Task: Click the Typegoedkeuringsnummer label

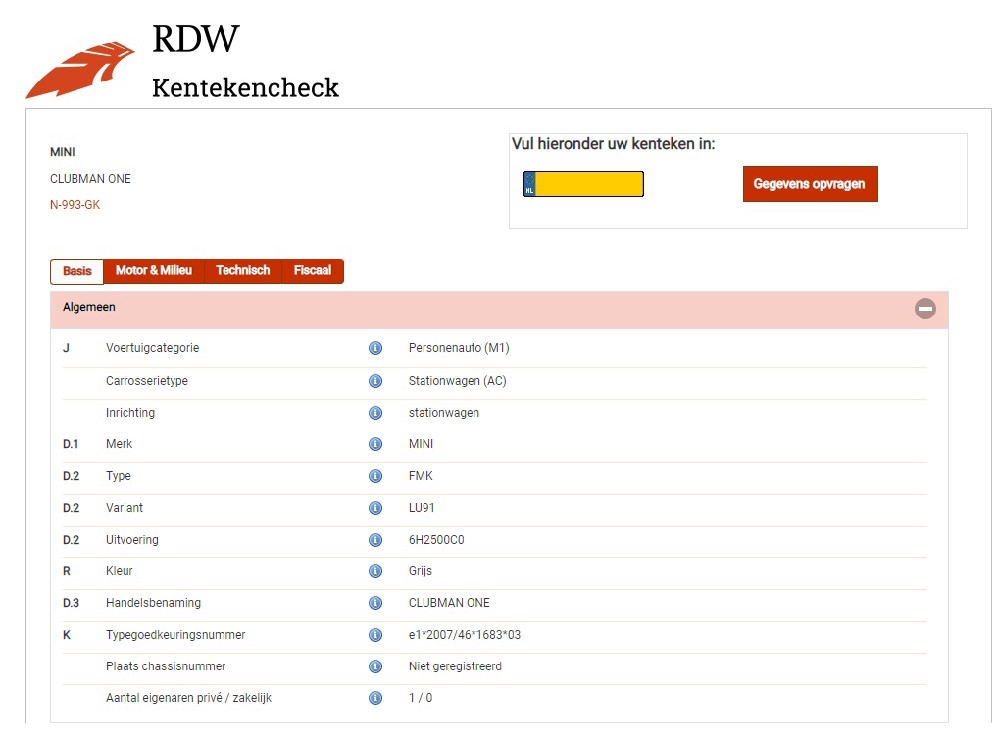Action: (175, 634)
